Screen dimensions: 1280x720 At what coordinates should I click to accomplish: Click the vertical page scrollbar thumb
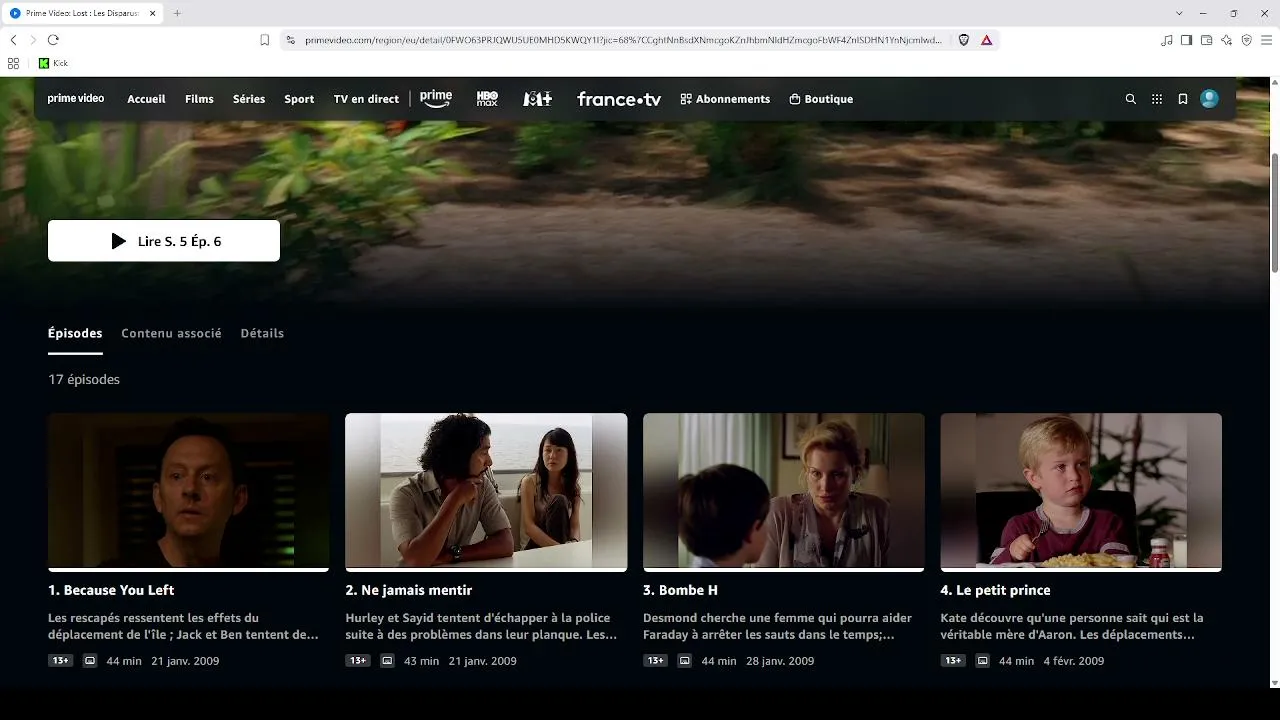[x=1274, y=212]
